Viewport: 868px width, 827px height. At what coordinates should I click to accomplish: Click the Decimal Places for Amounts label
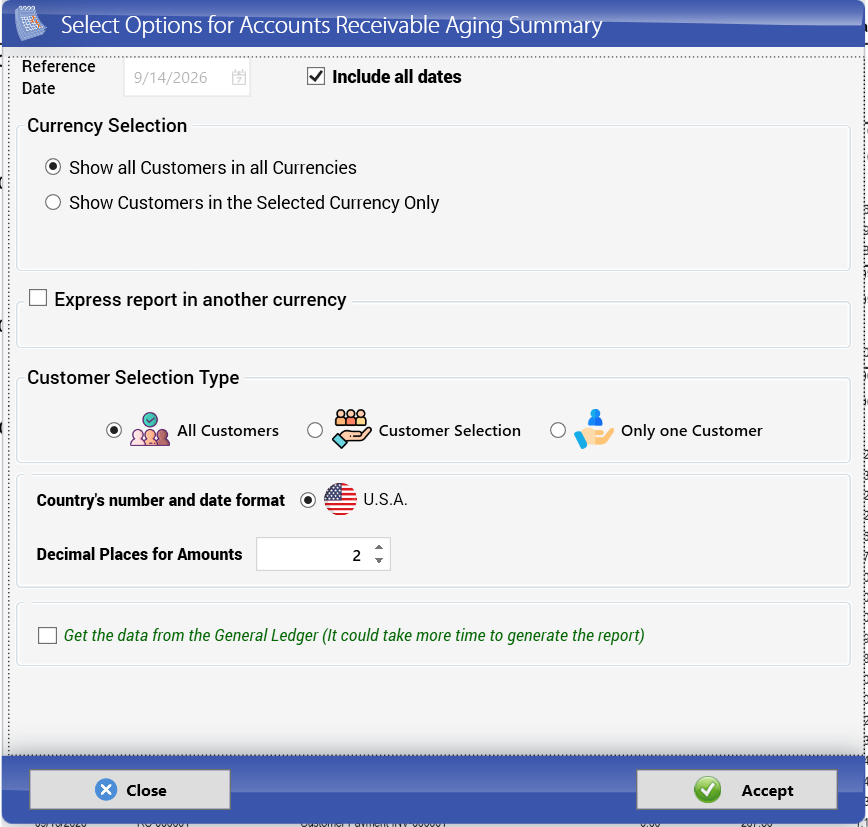(140, 554)
